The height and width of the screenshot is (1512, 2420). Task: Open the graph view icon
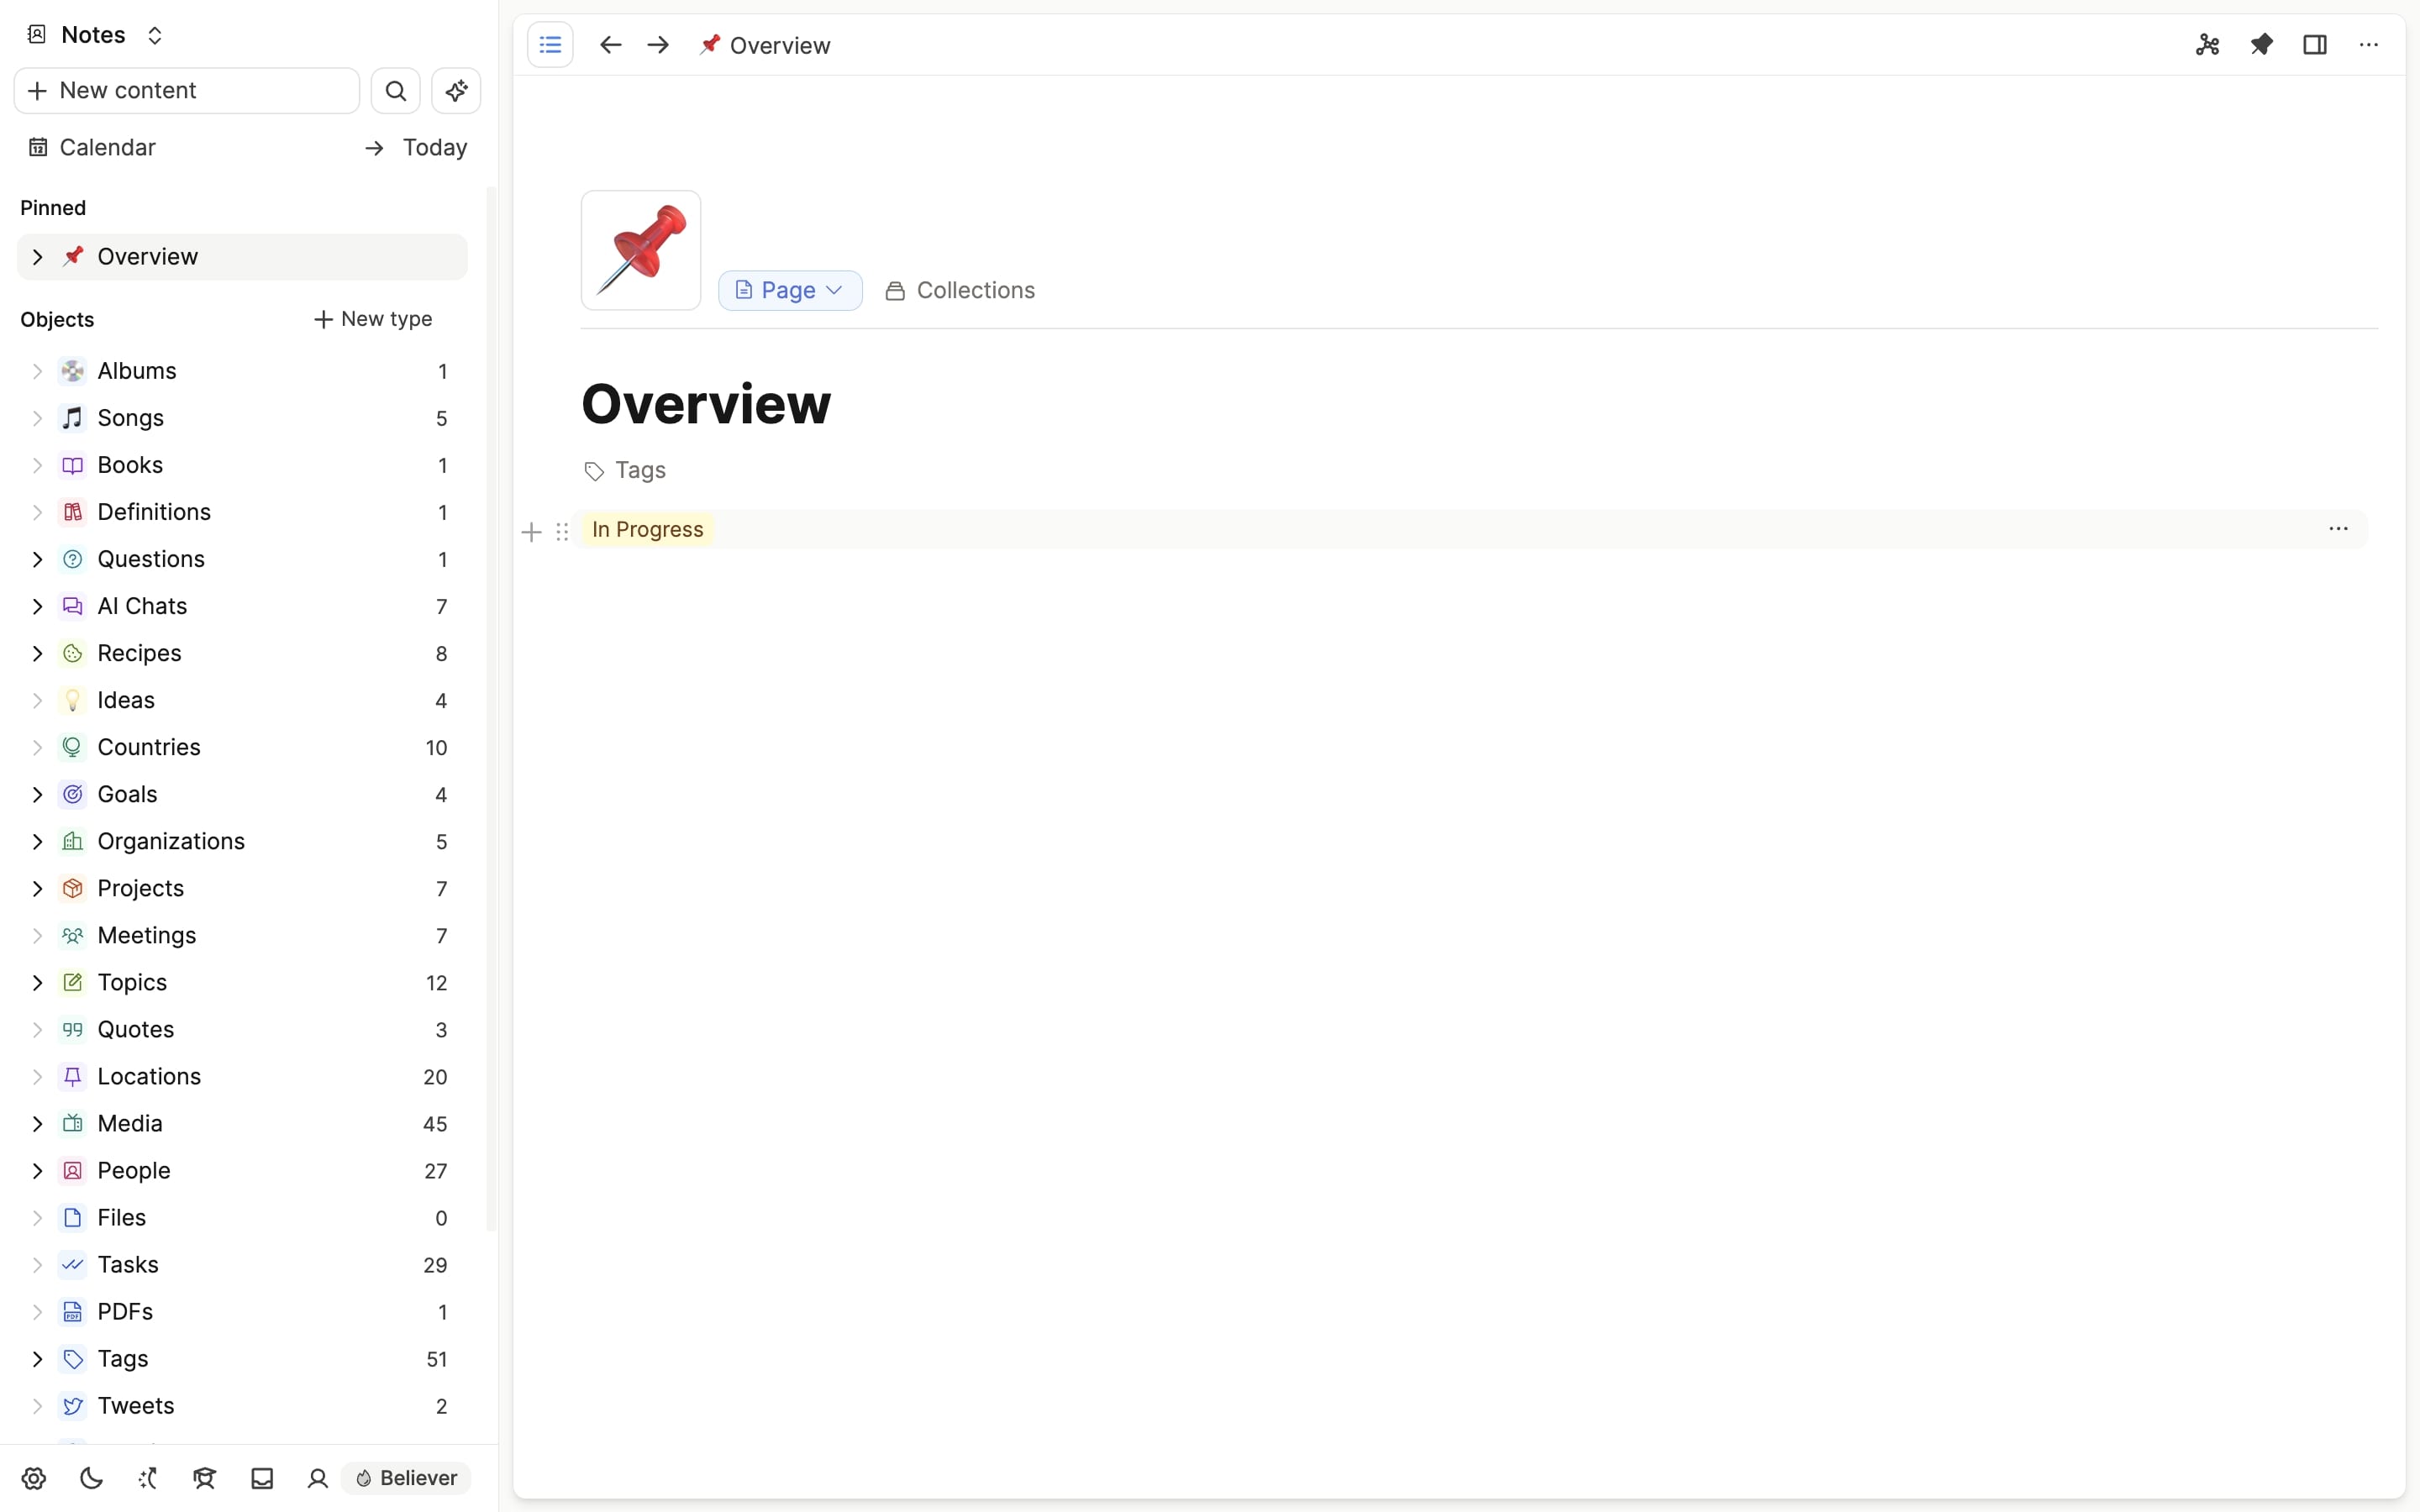2207,45
